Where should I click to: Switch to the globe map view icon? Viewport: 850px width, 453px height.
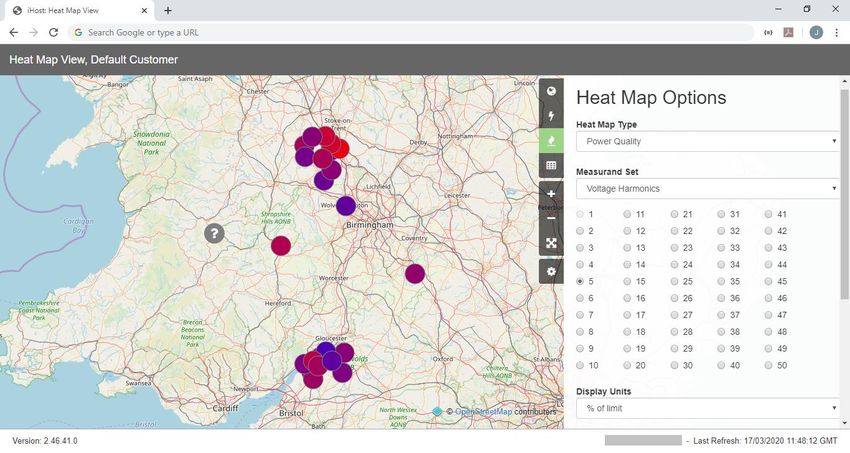point(551,91)
